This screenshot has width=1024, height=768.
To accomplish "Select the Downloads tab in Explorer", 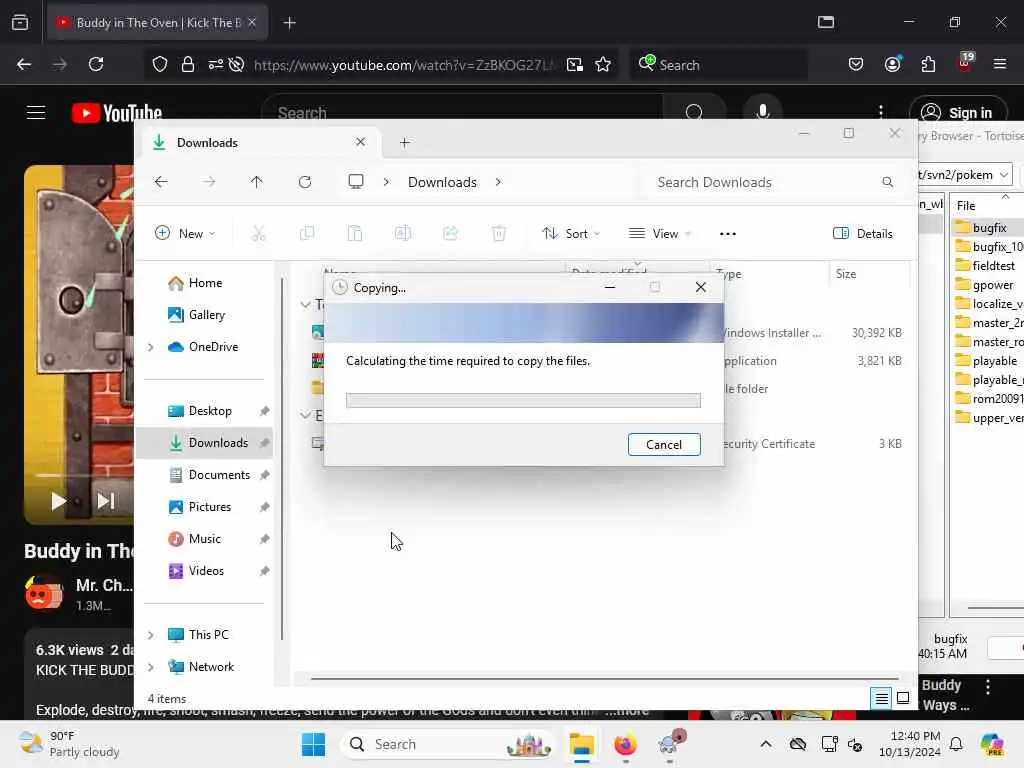I will (259, 142).
